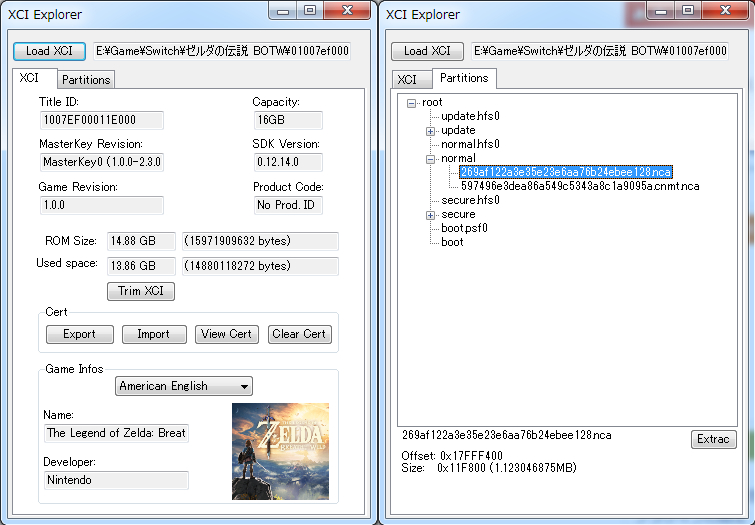Select update.hfs0 in the tree

coord(470,116)
